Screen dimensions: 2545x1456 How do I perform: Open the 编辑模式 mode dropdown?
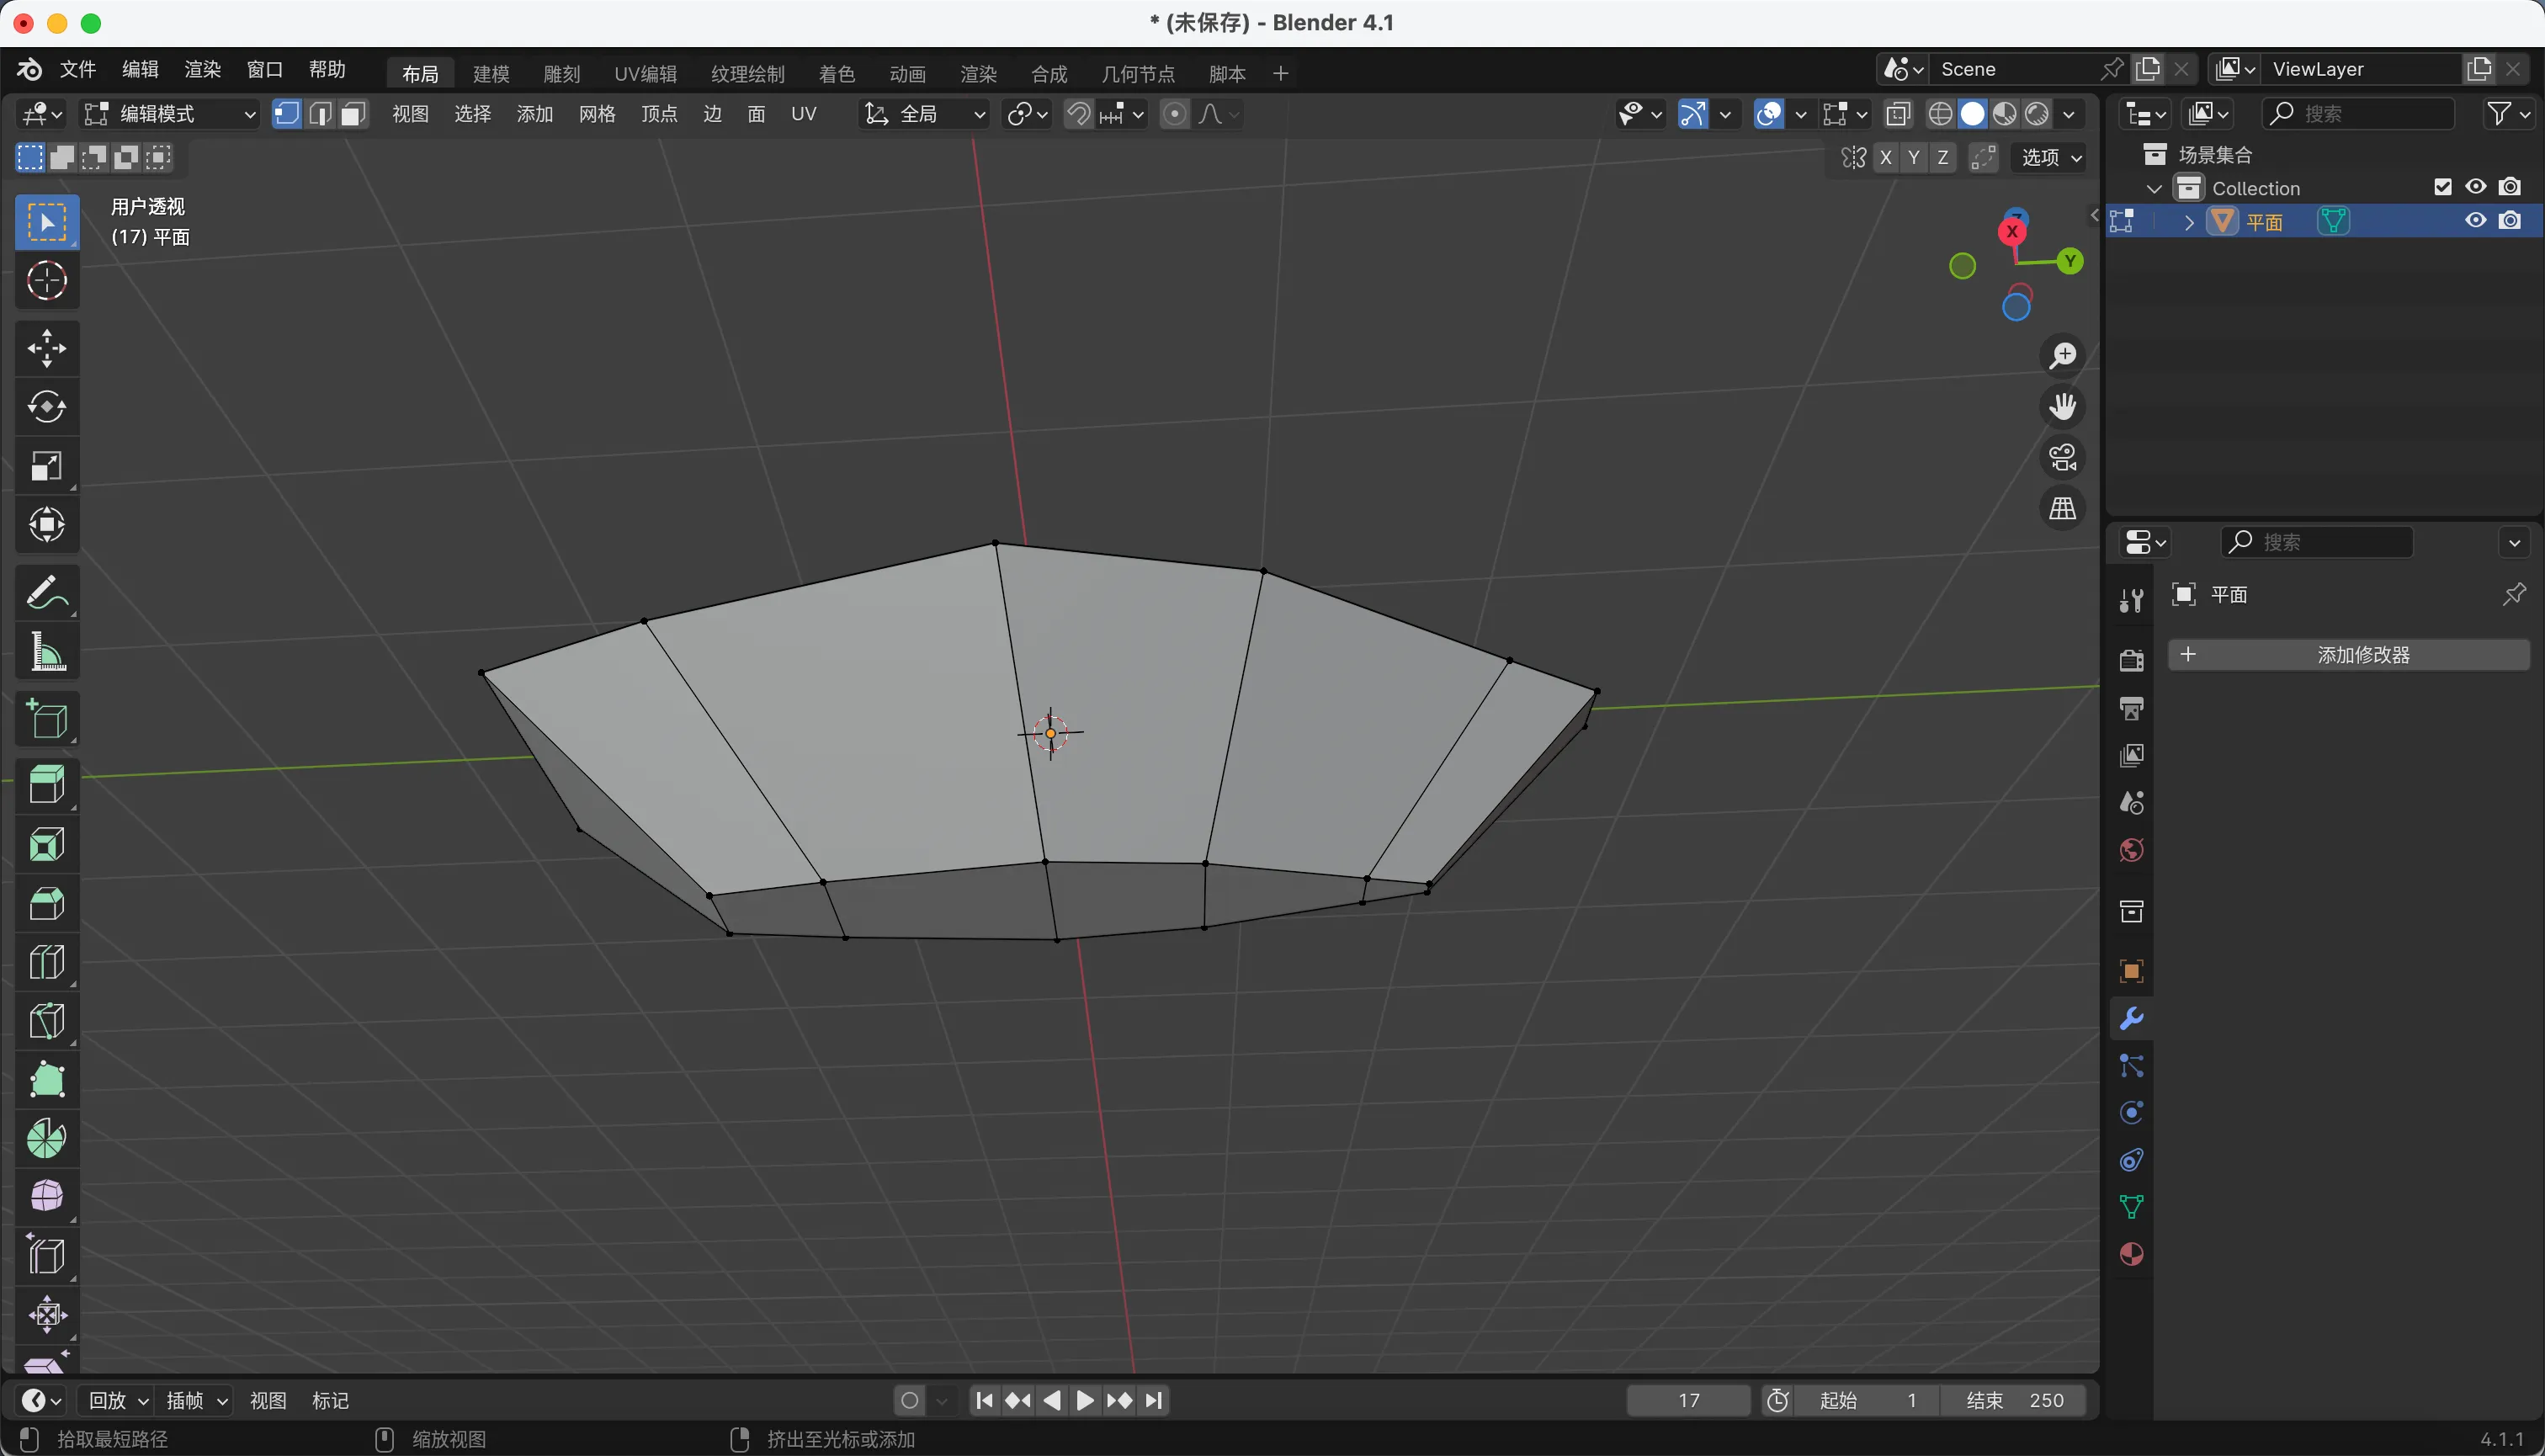tap(170, 114)
